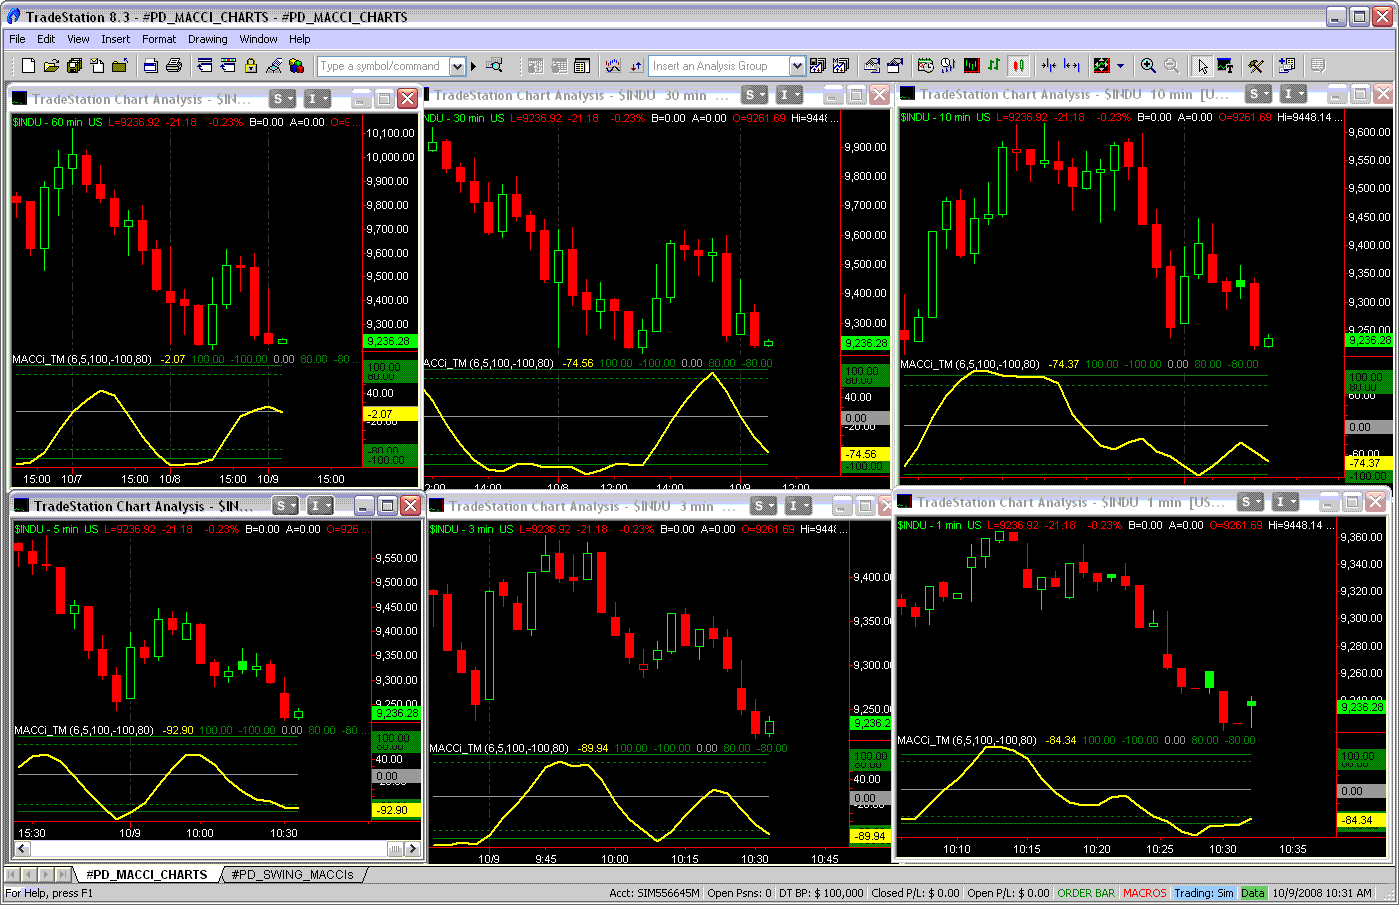The image size is (1399, 905).
Task: Open the Format menu
Action: [x=158, y=39]
